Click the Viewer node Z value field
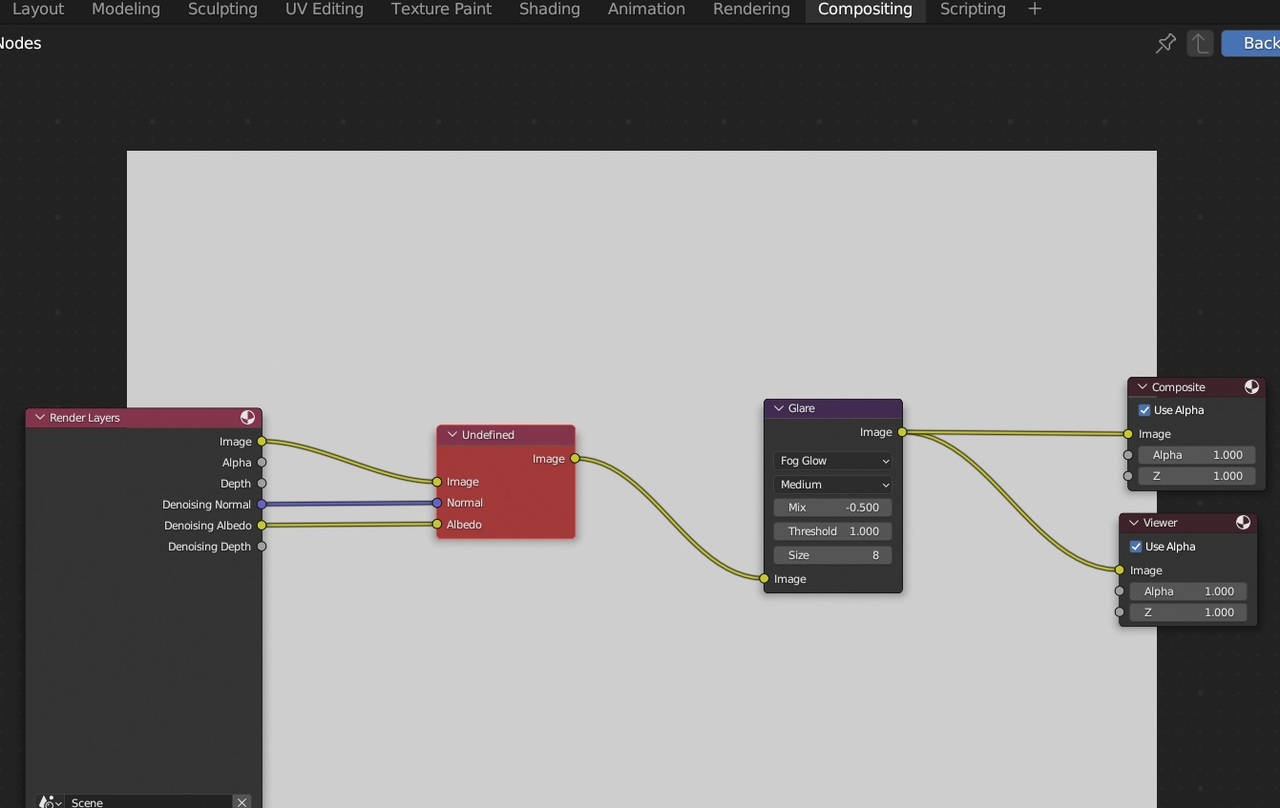Image resolution: width=1280 pixels, height=808 pixels. [1188, 612]
